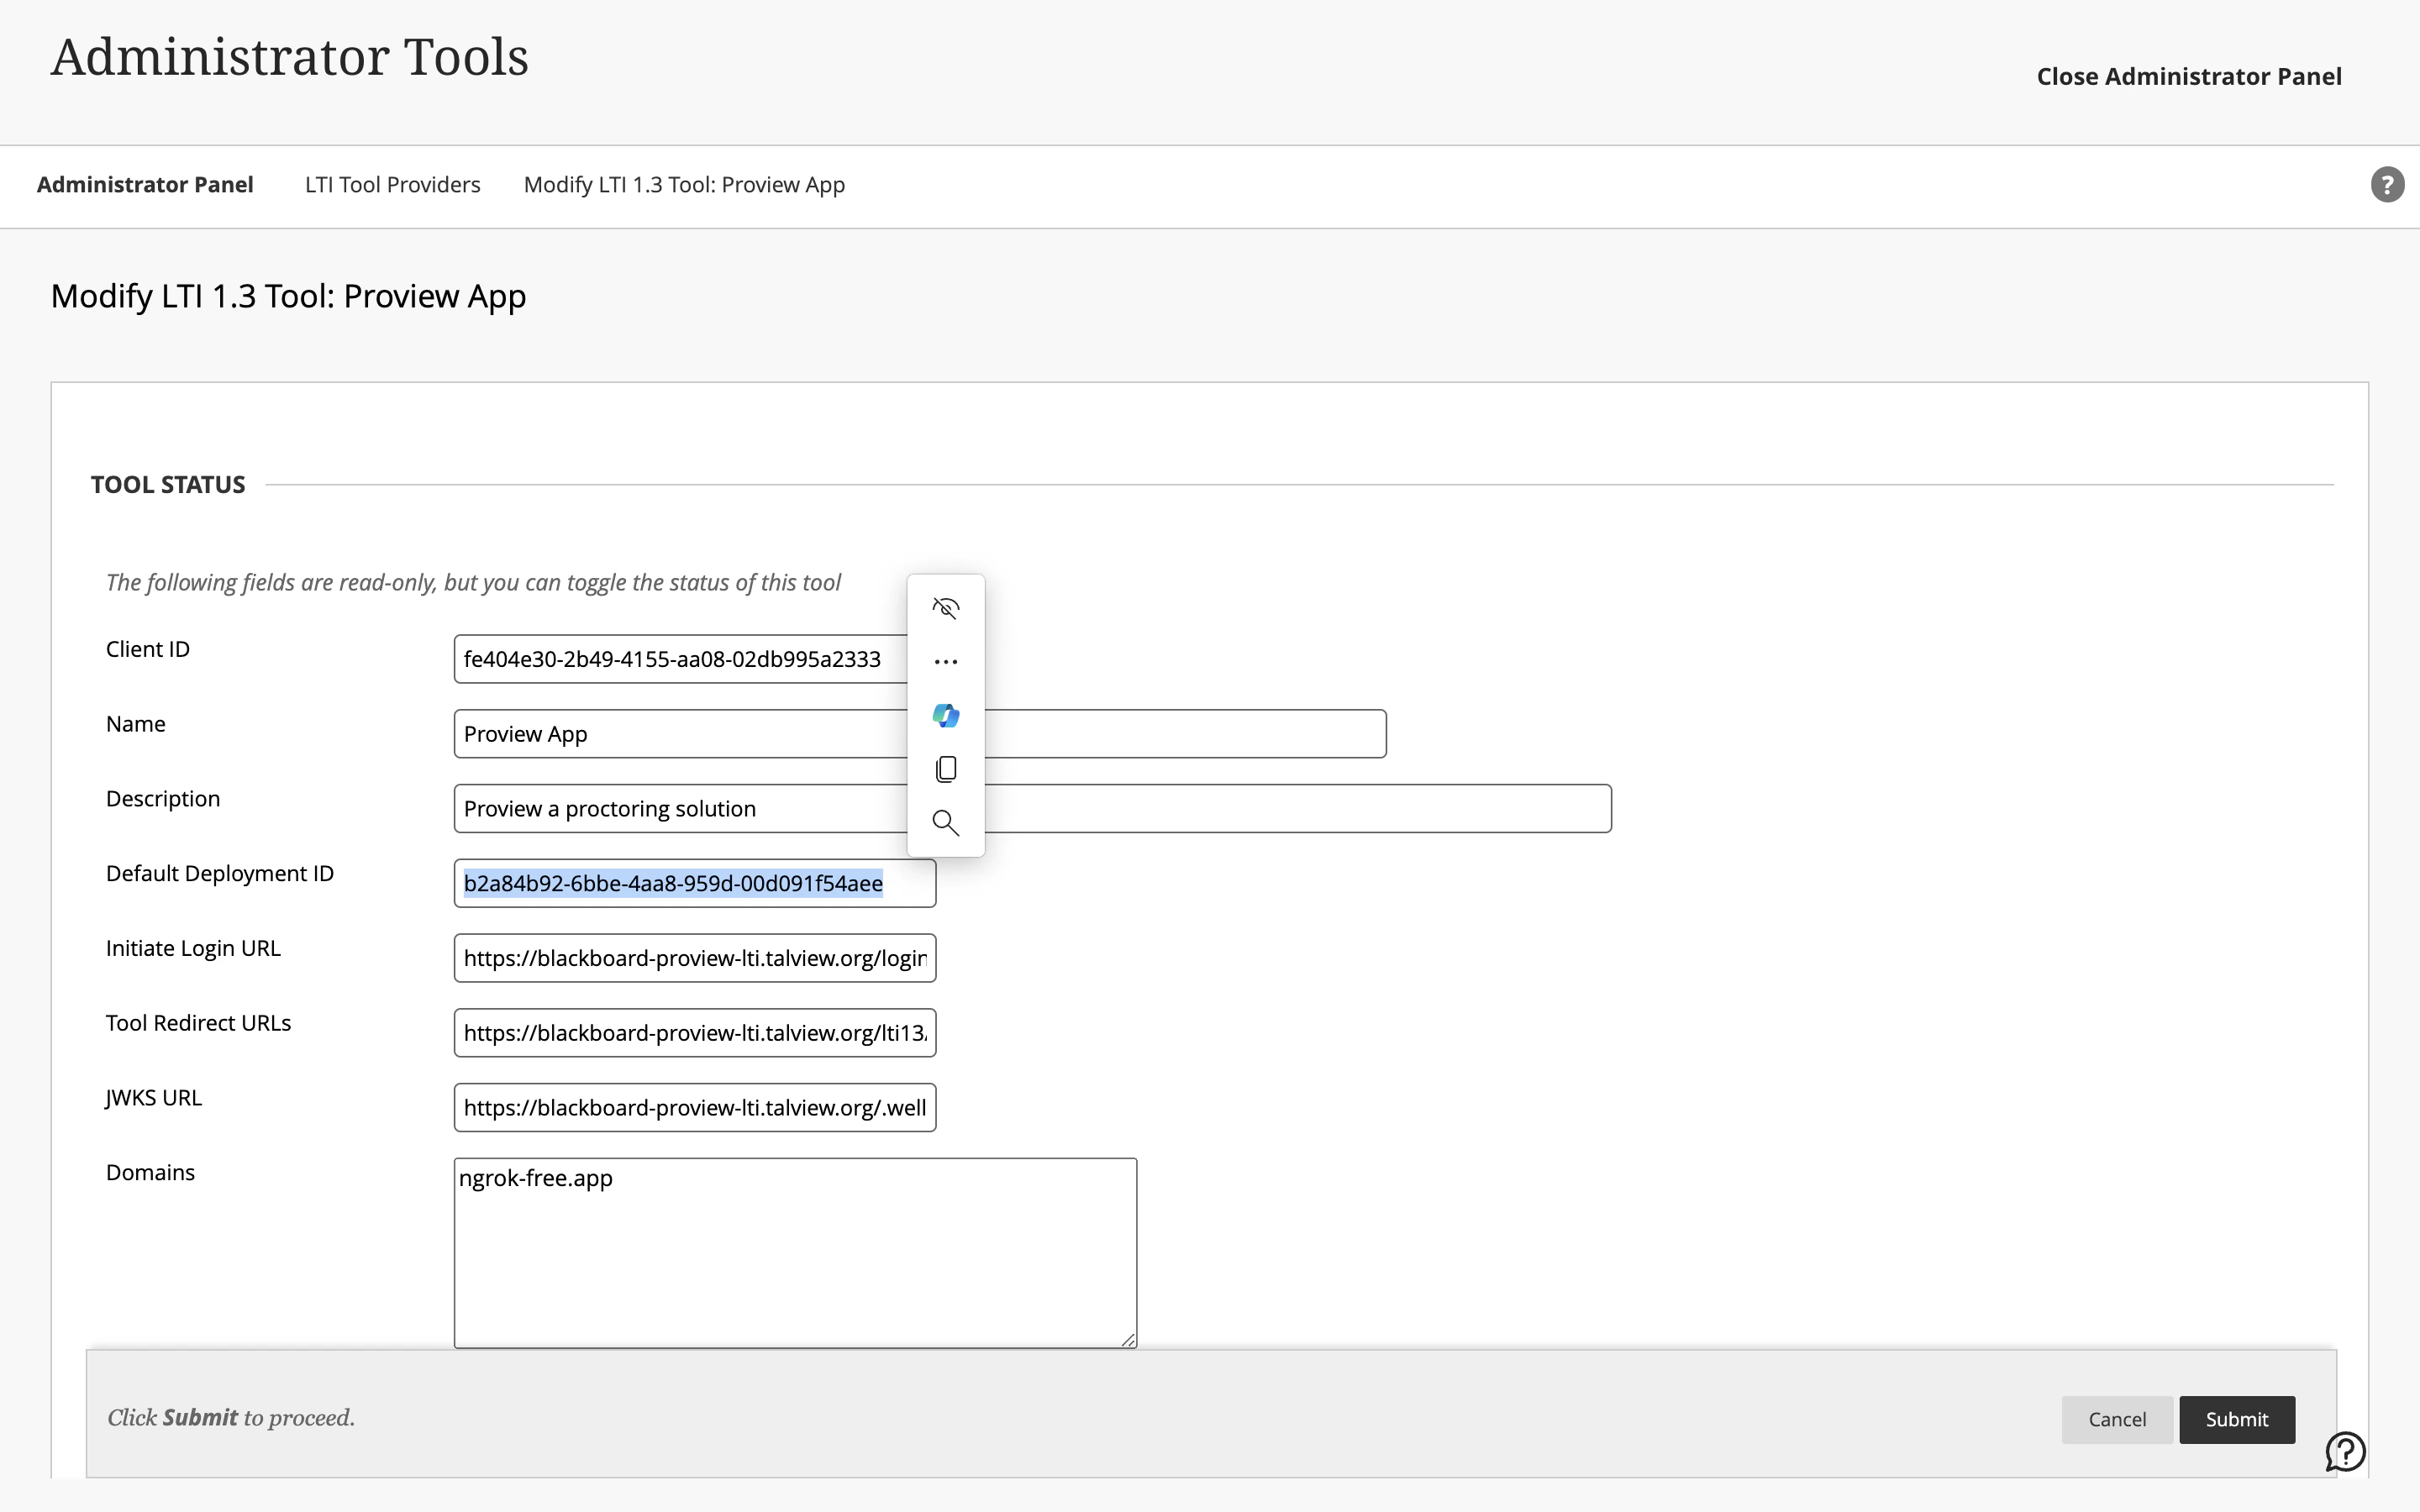Viewport: 2420px width, 1512px height.
Task: Open the more options ellipsis in popup
Action: click(945, 662)
